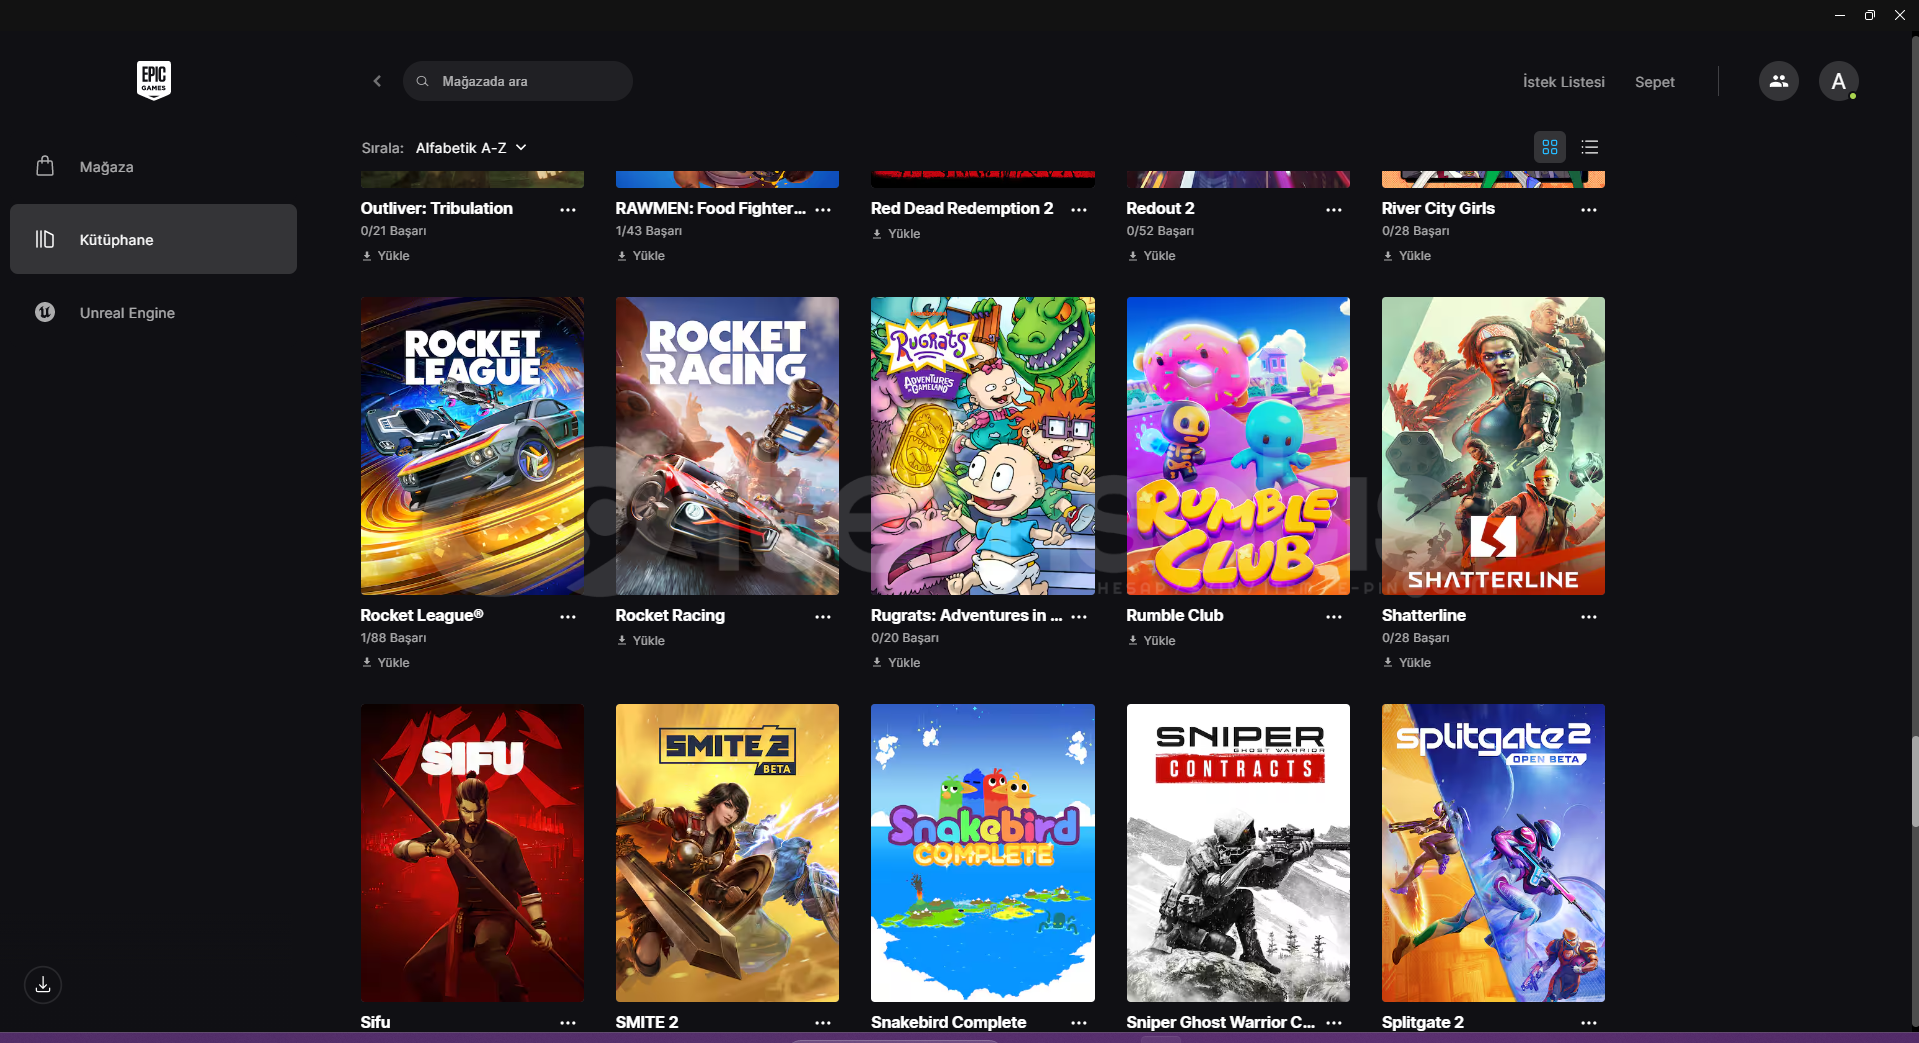Open the Rocket Racing cover art
Viewport: 1919px width, 1043px height.
[x=727, y=446]
